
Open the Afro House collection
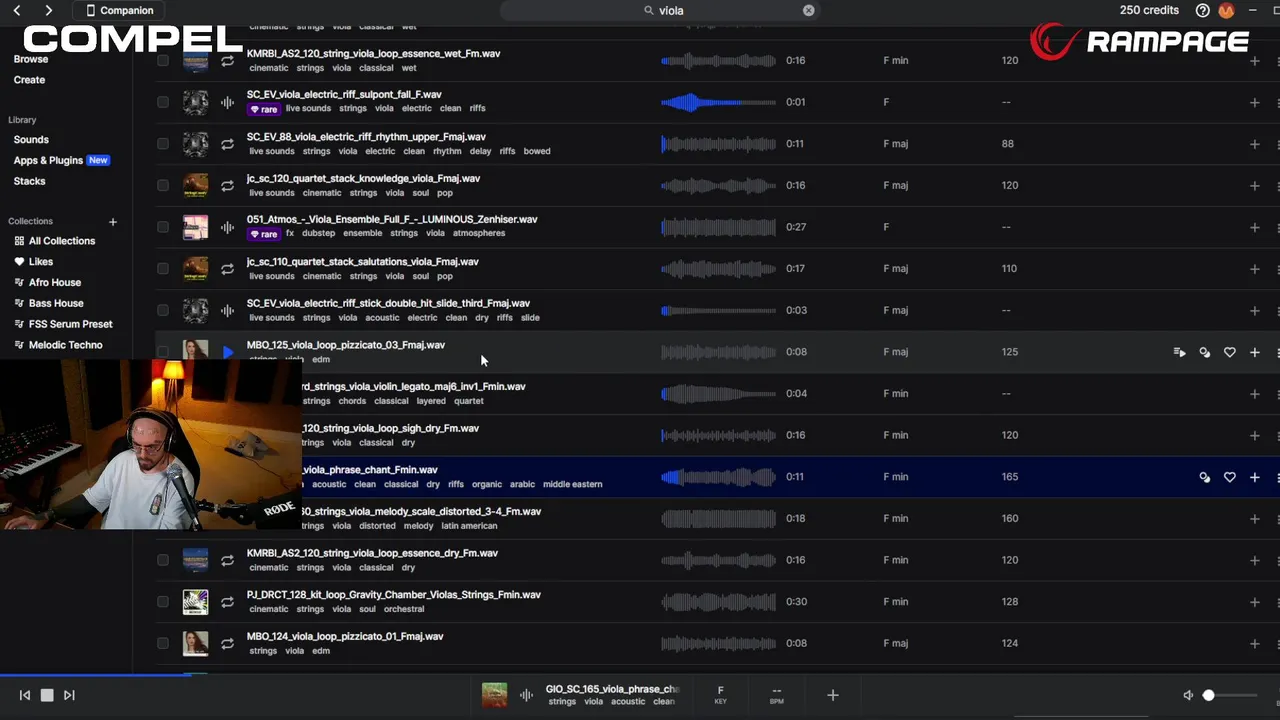coord(48,283)
